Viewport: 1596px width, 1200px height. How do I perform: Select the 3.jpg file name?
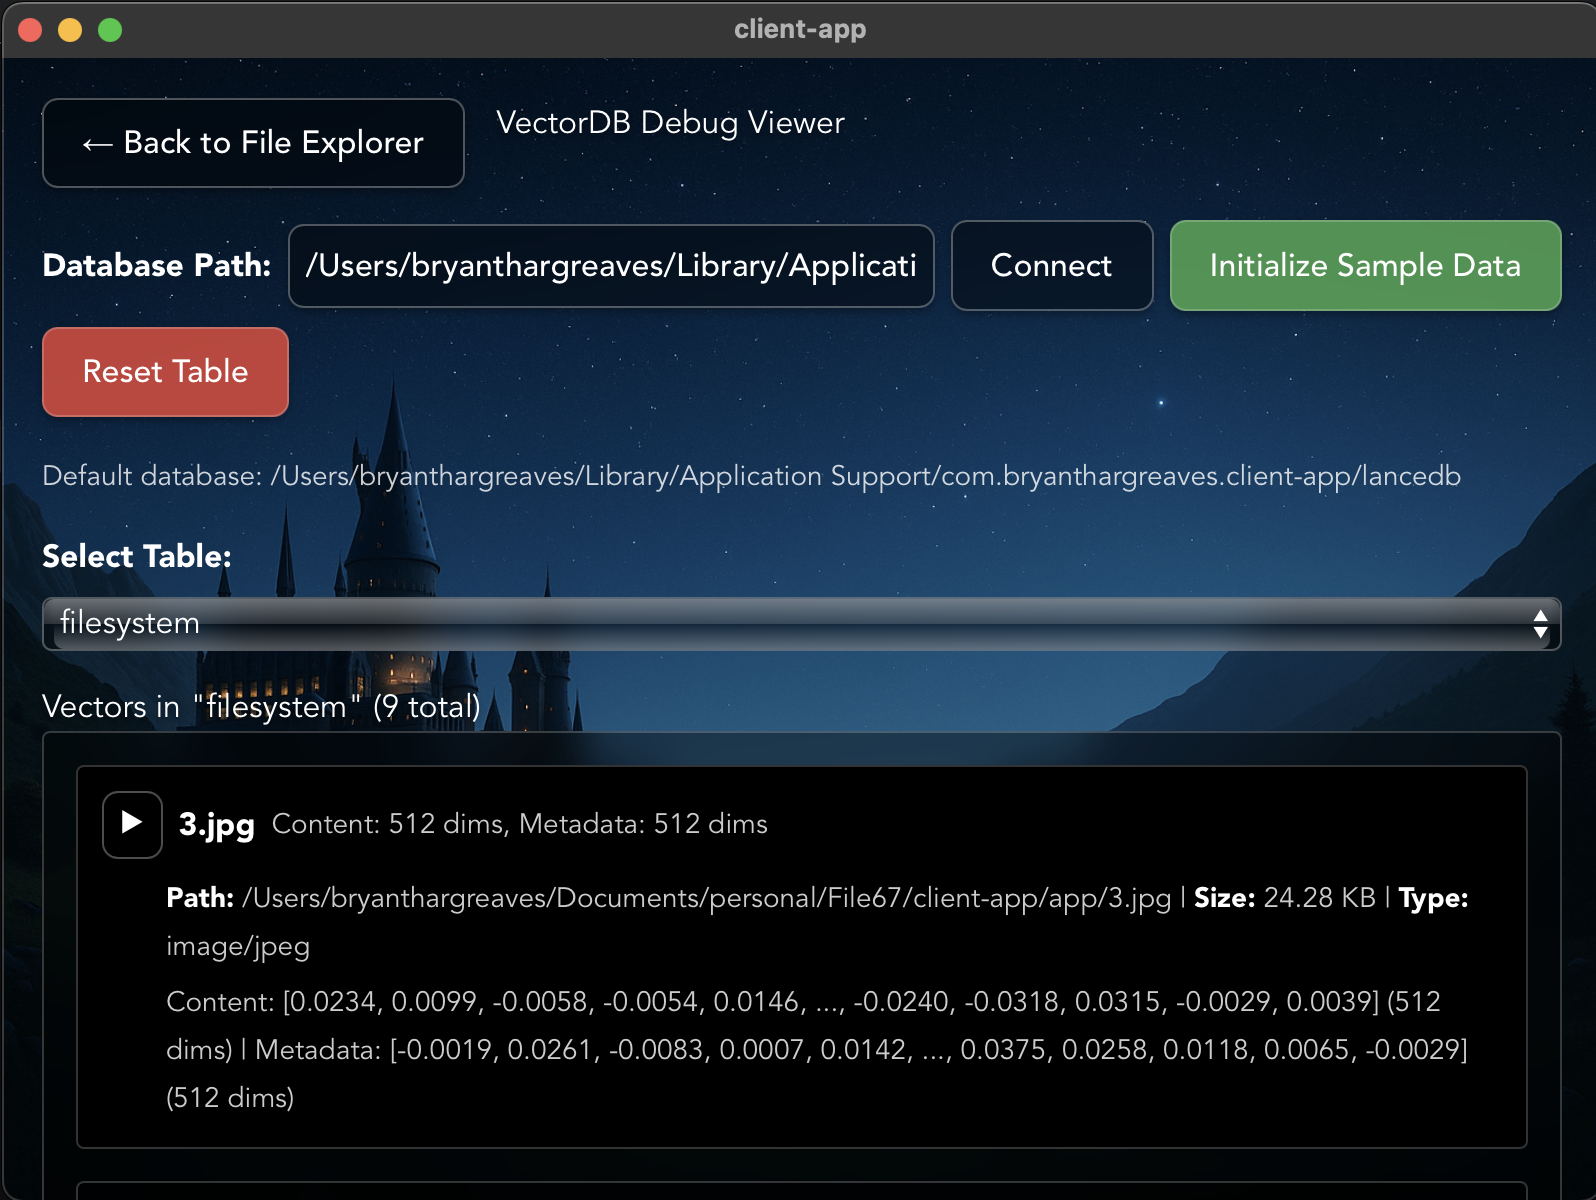point(216,824)
